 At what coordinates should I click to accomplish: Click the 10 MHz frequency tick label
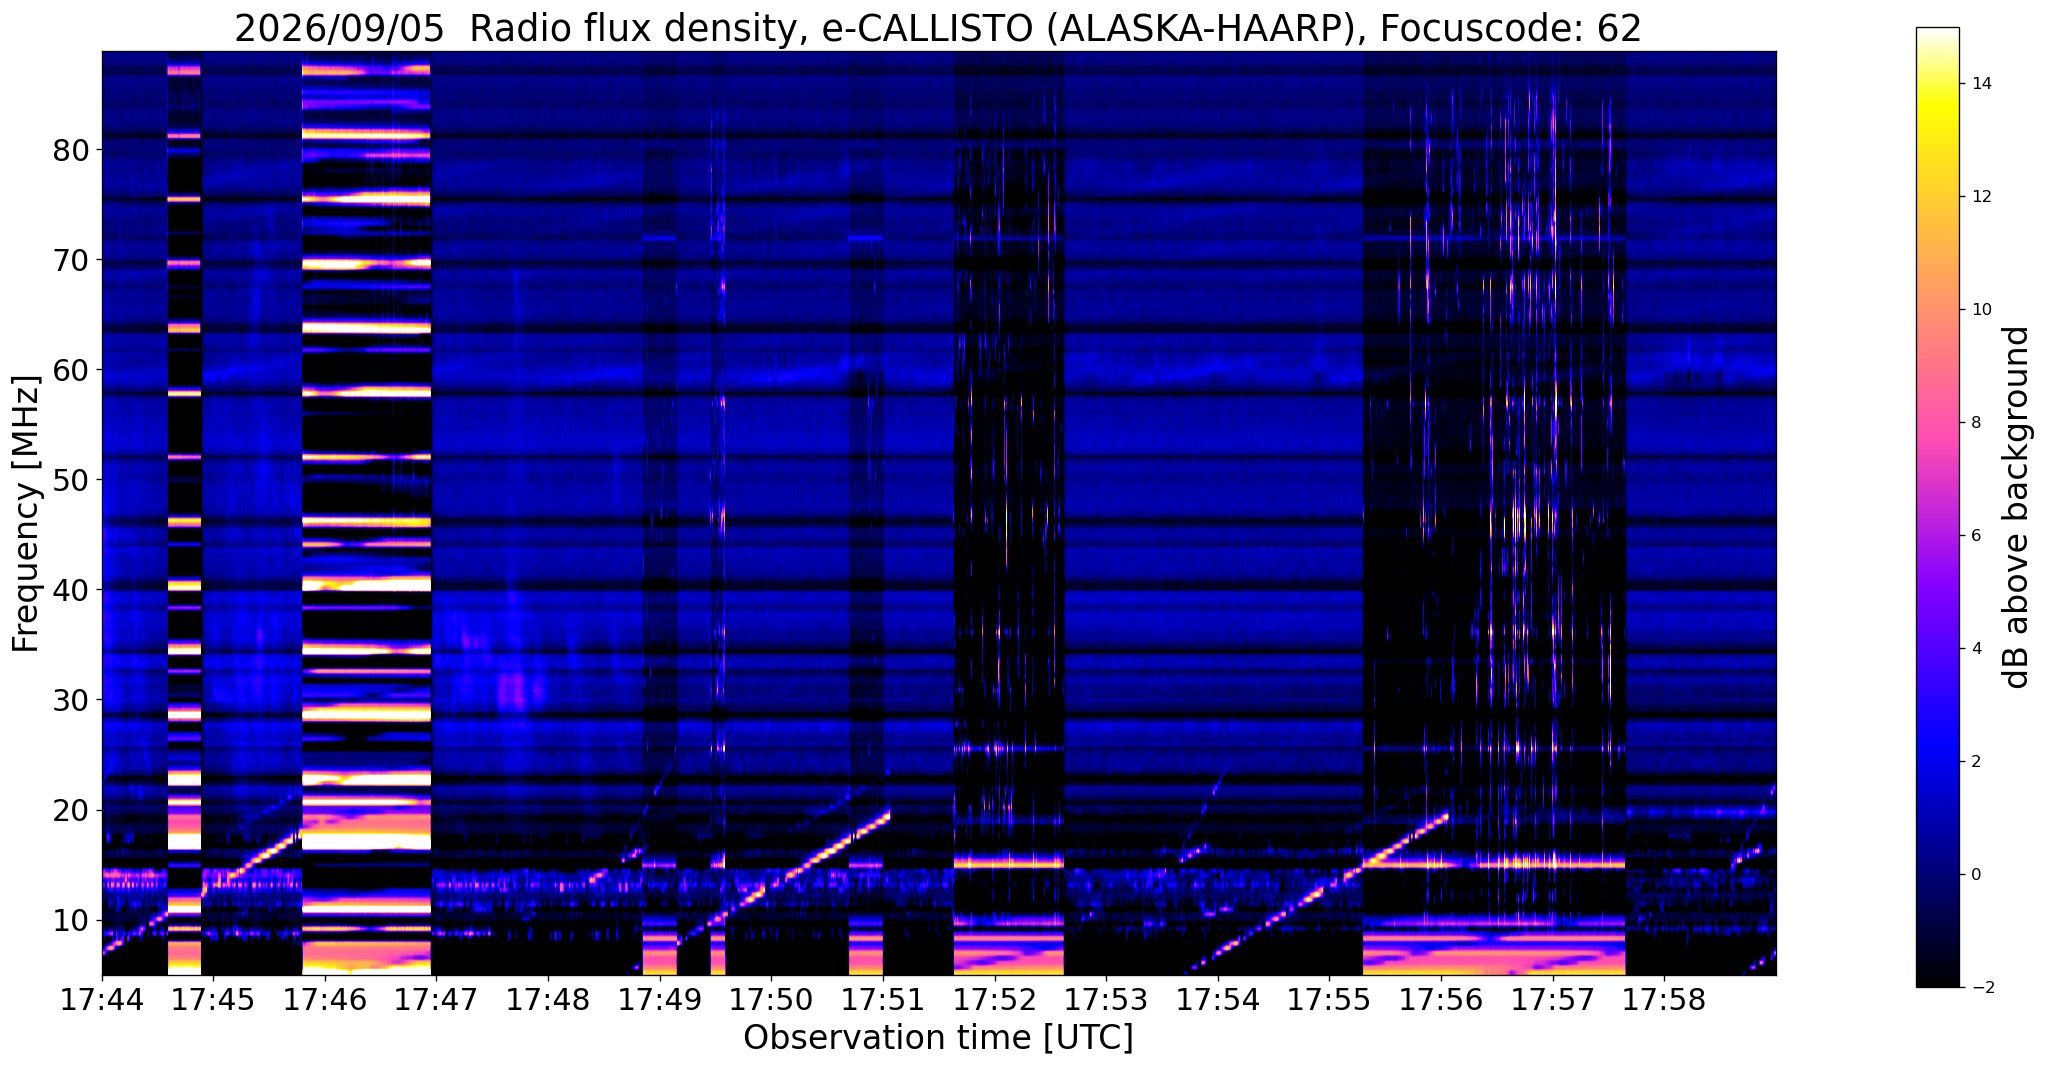click(x=71, y=920)
